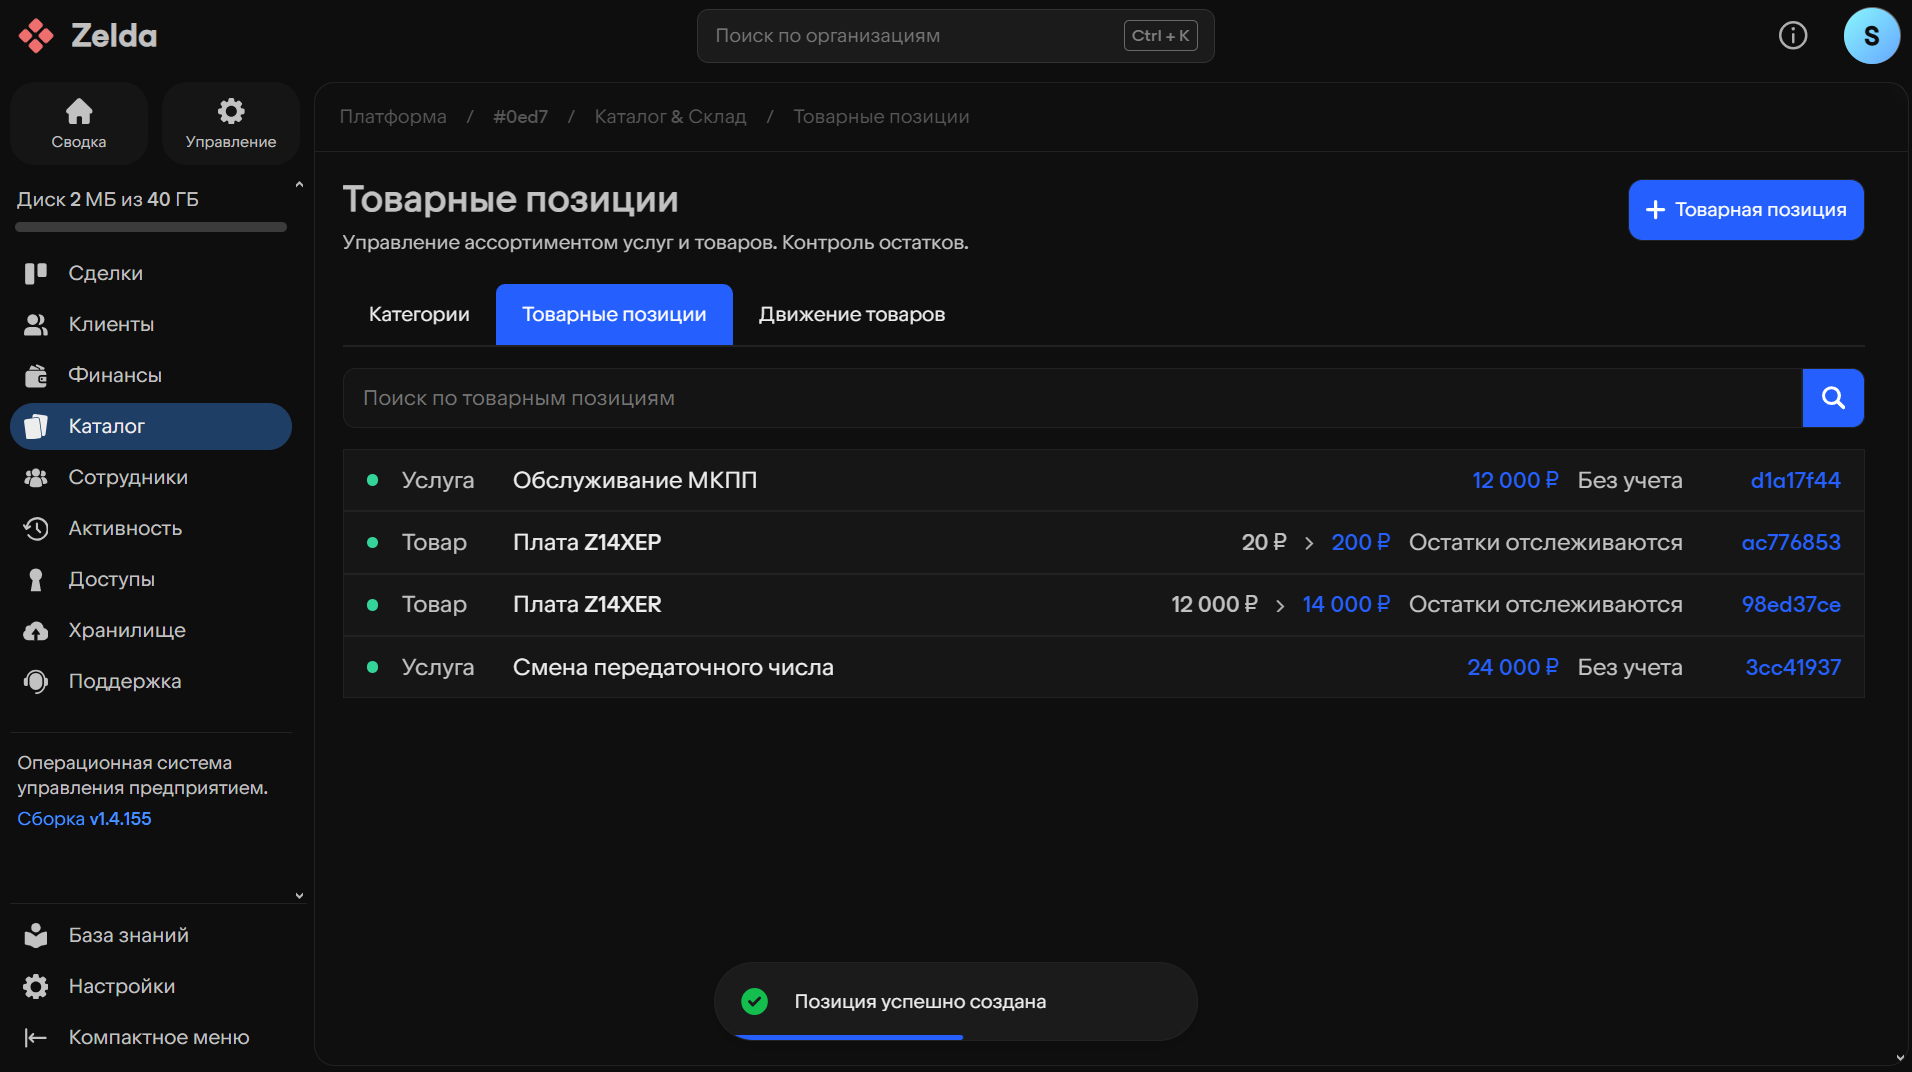Switch to the Категории tab
The height and width of the screenshot is (1072, 1912).
click(419, 314)
